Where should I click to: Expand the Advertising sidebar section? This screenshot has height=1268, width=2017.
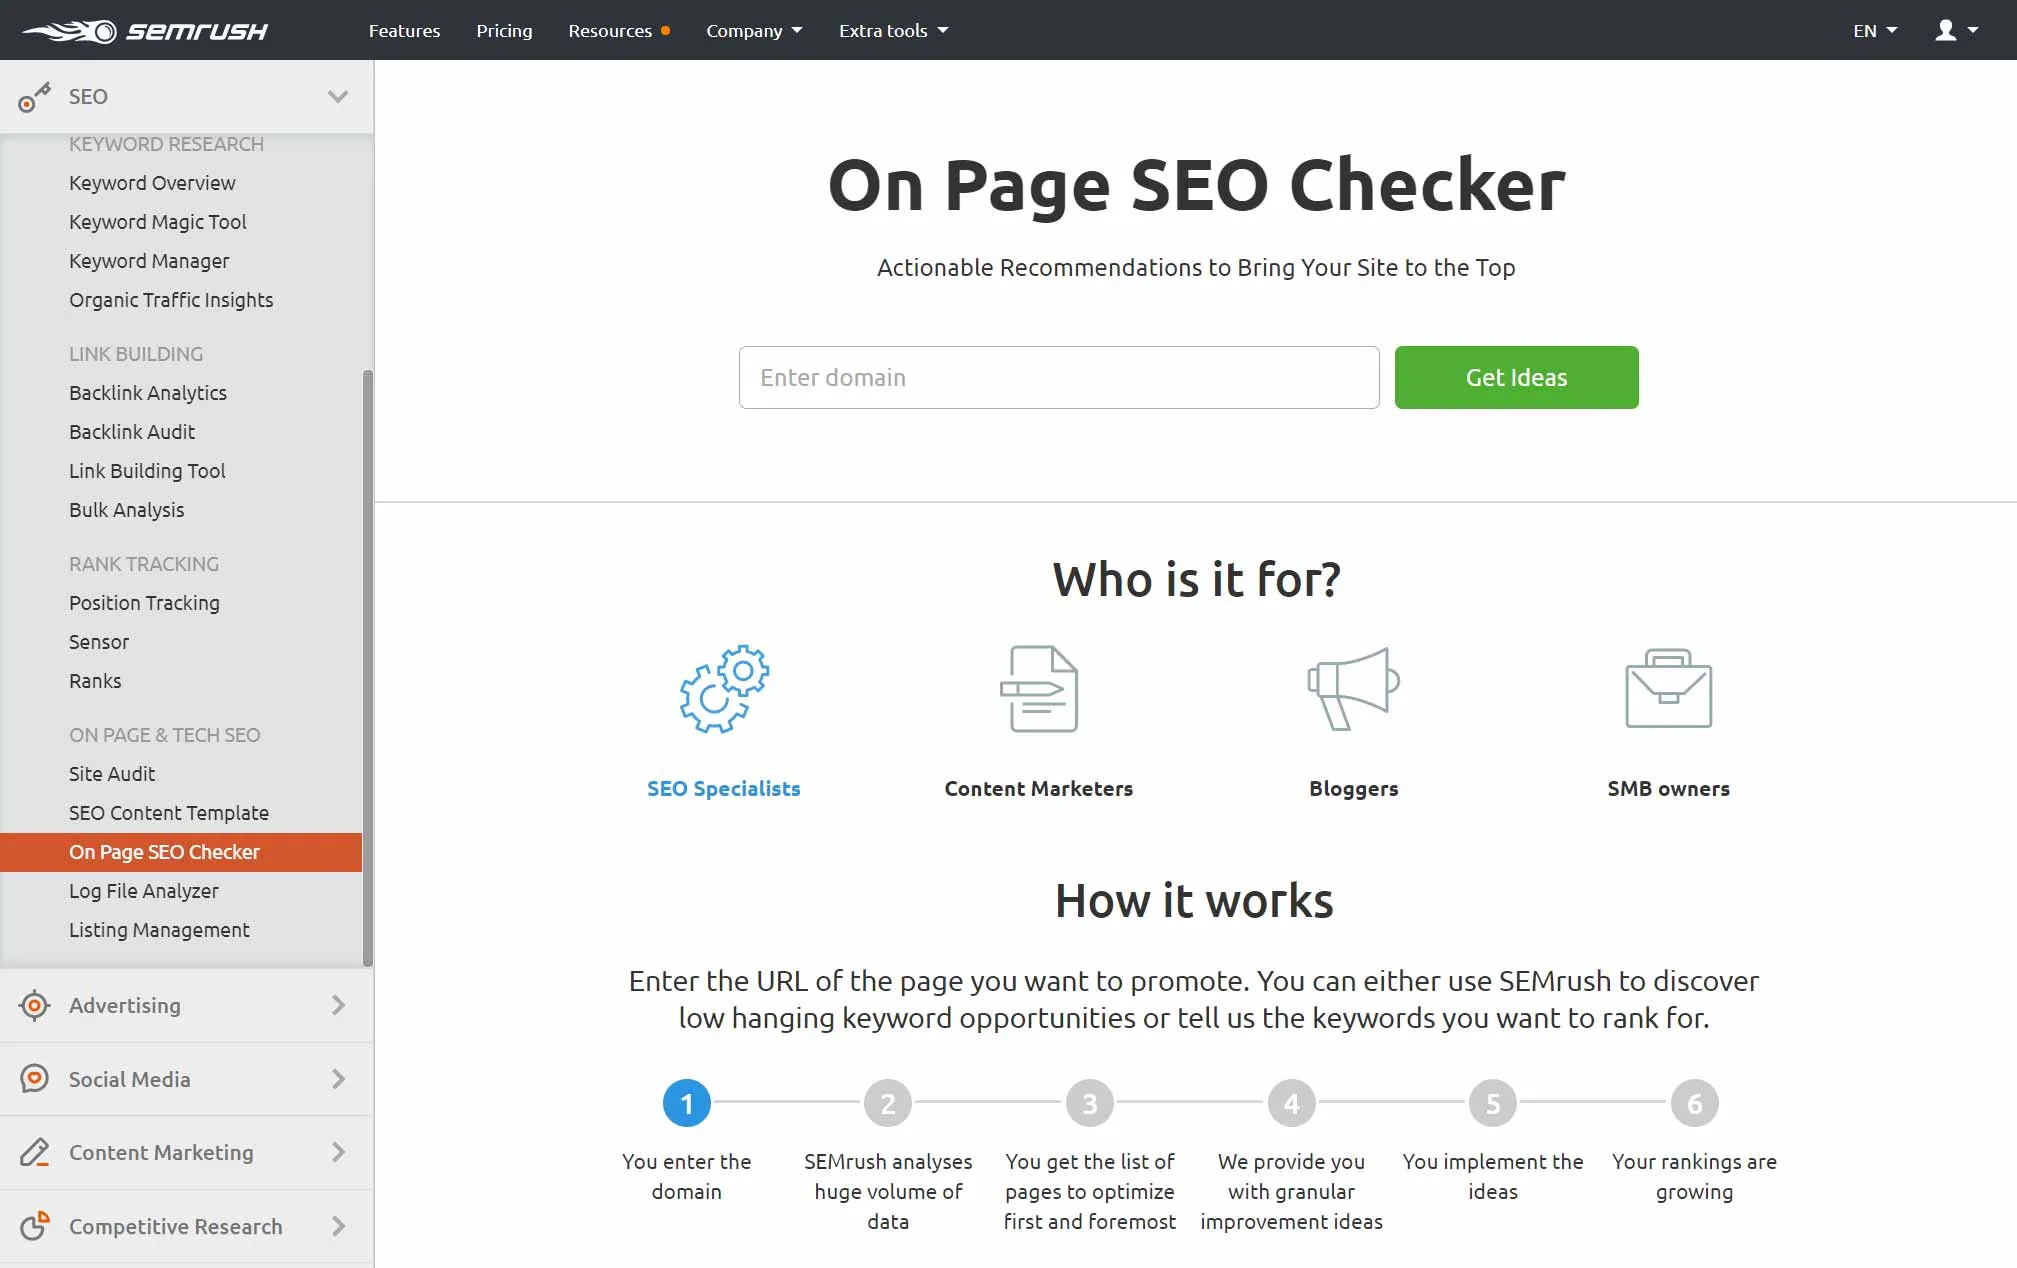pyautogui.click(x=338, y=1005)
